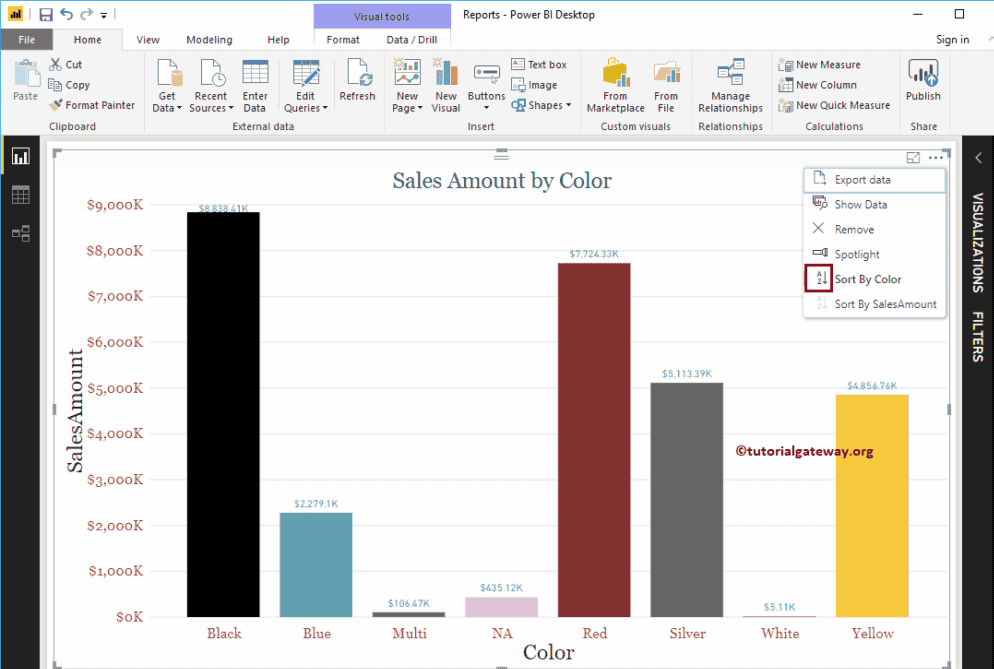Click the Sign in link
The image size is (994, 669).
[x=952, y=39]
